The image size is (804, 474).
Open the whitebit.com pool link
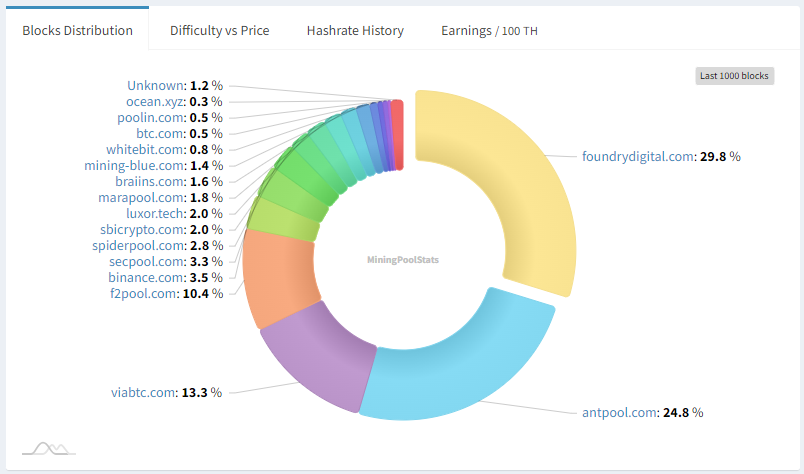click(x=145, y=149)
